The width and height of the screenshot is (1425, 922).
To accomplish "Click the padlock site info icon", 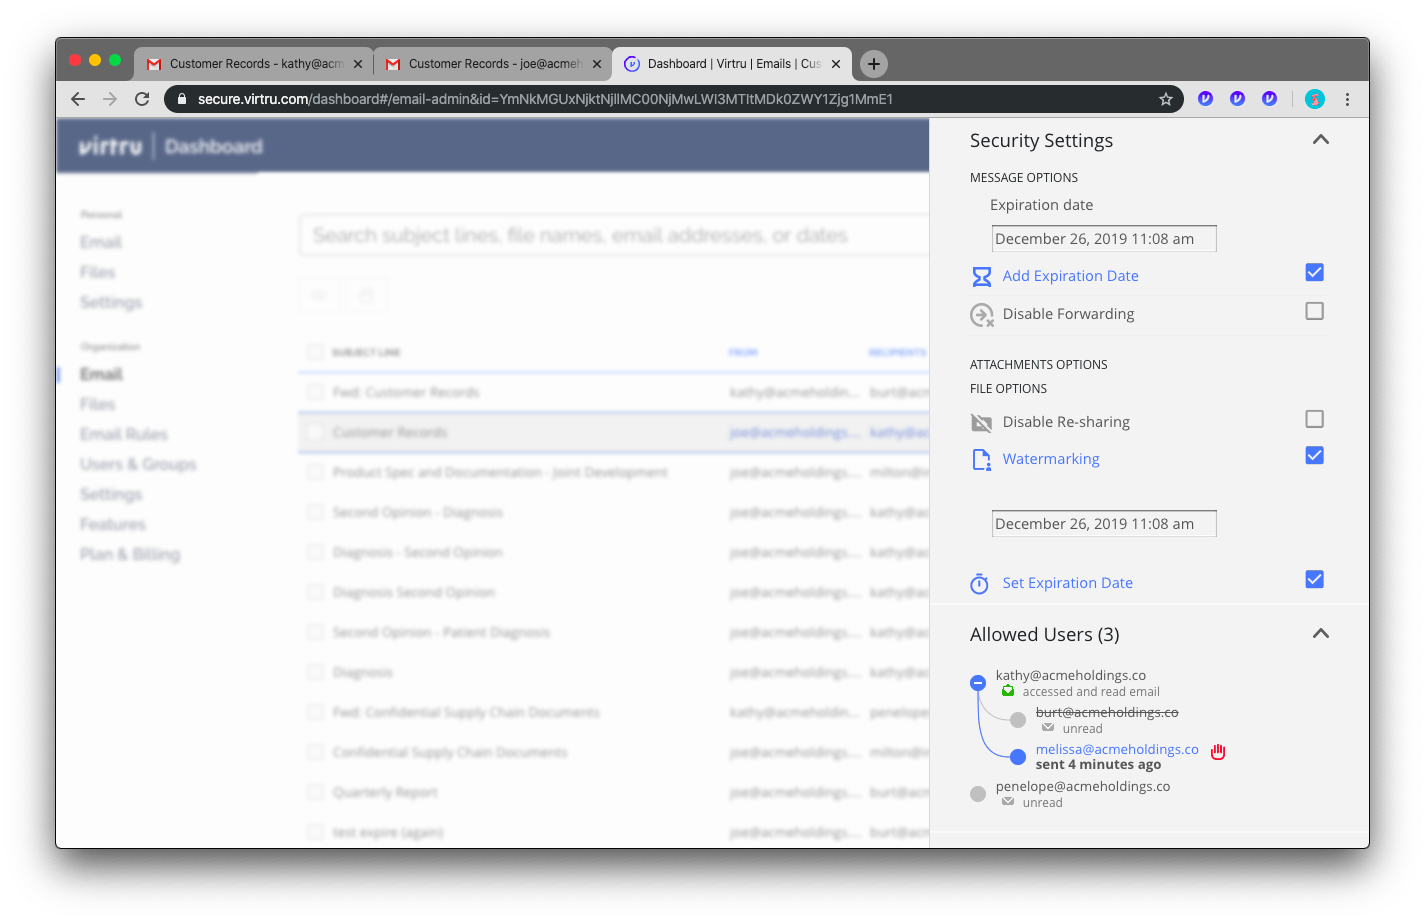I will (x=182, y=99).
